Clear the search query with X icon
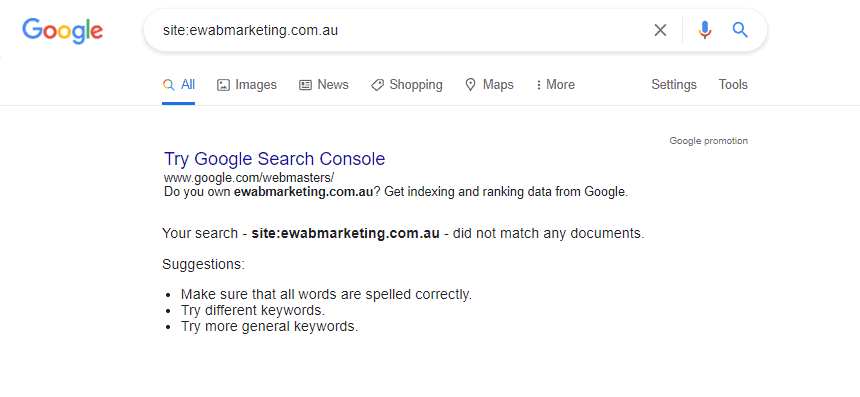Screen dimensions: 860x397 pyautogui.click(x=660, y=30)
